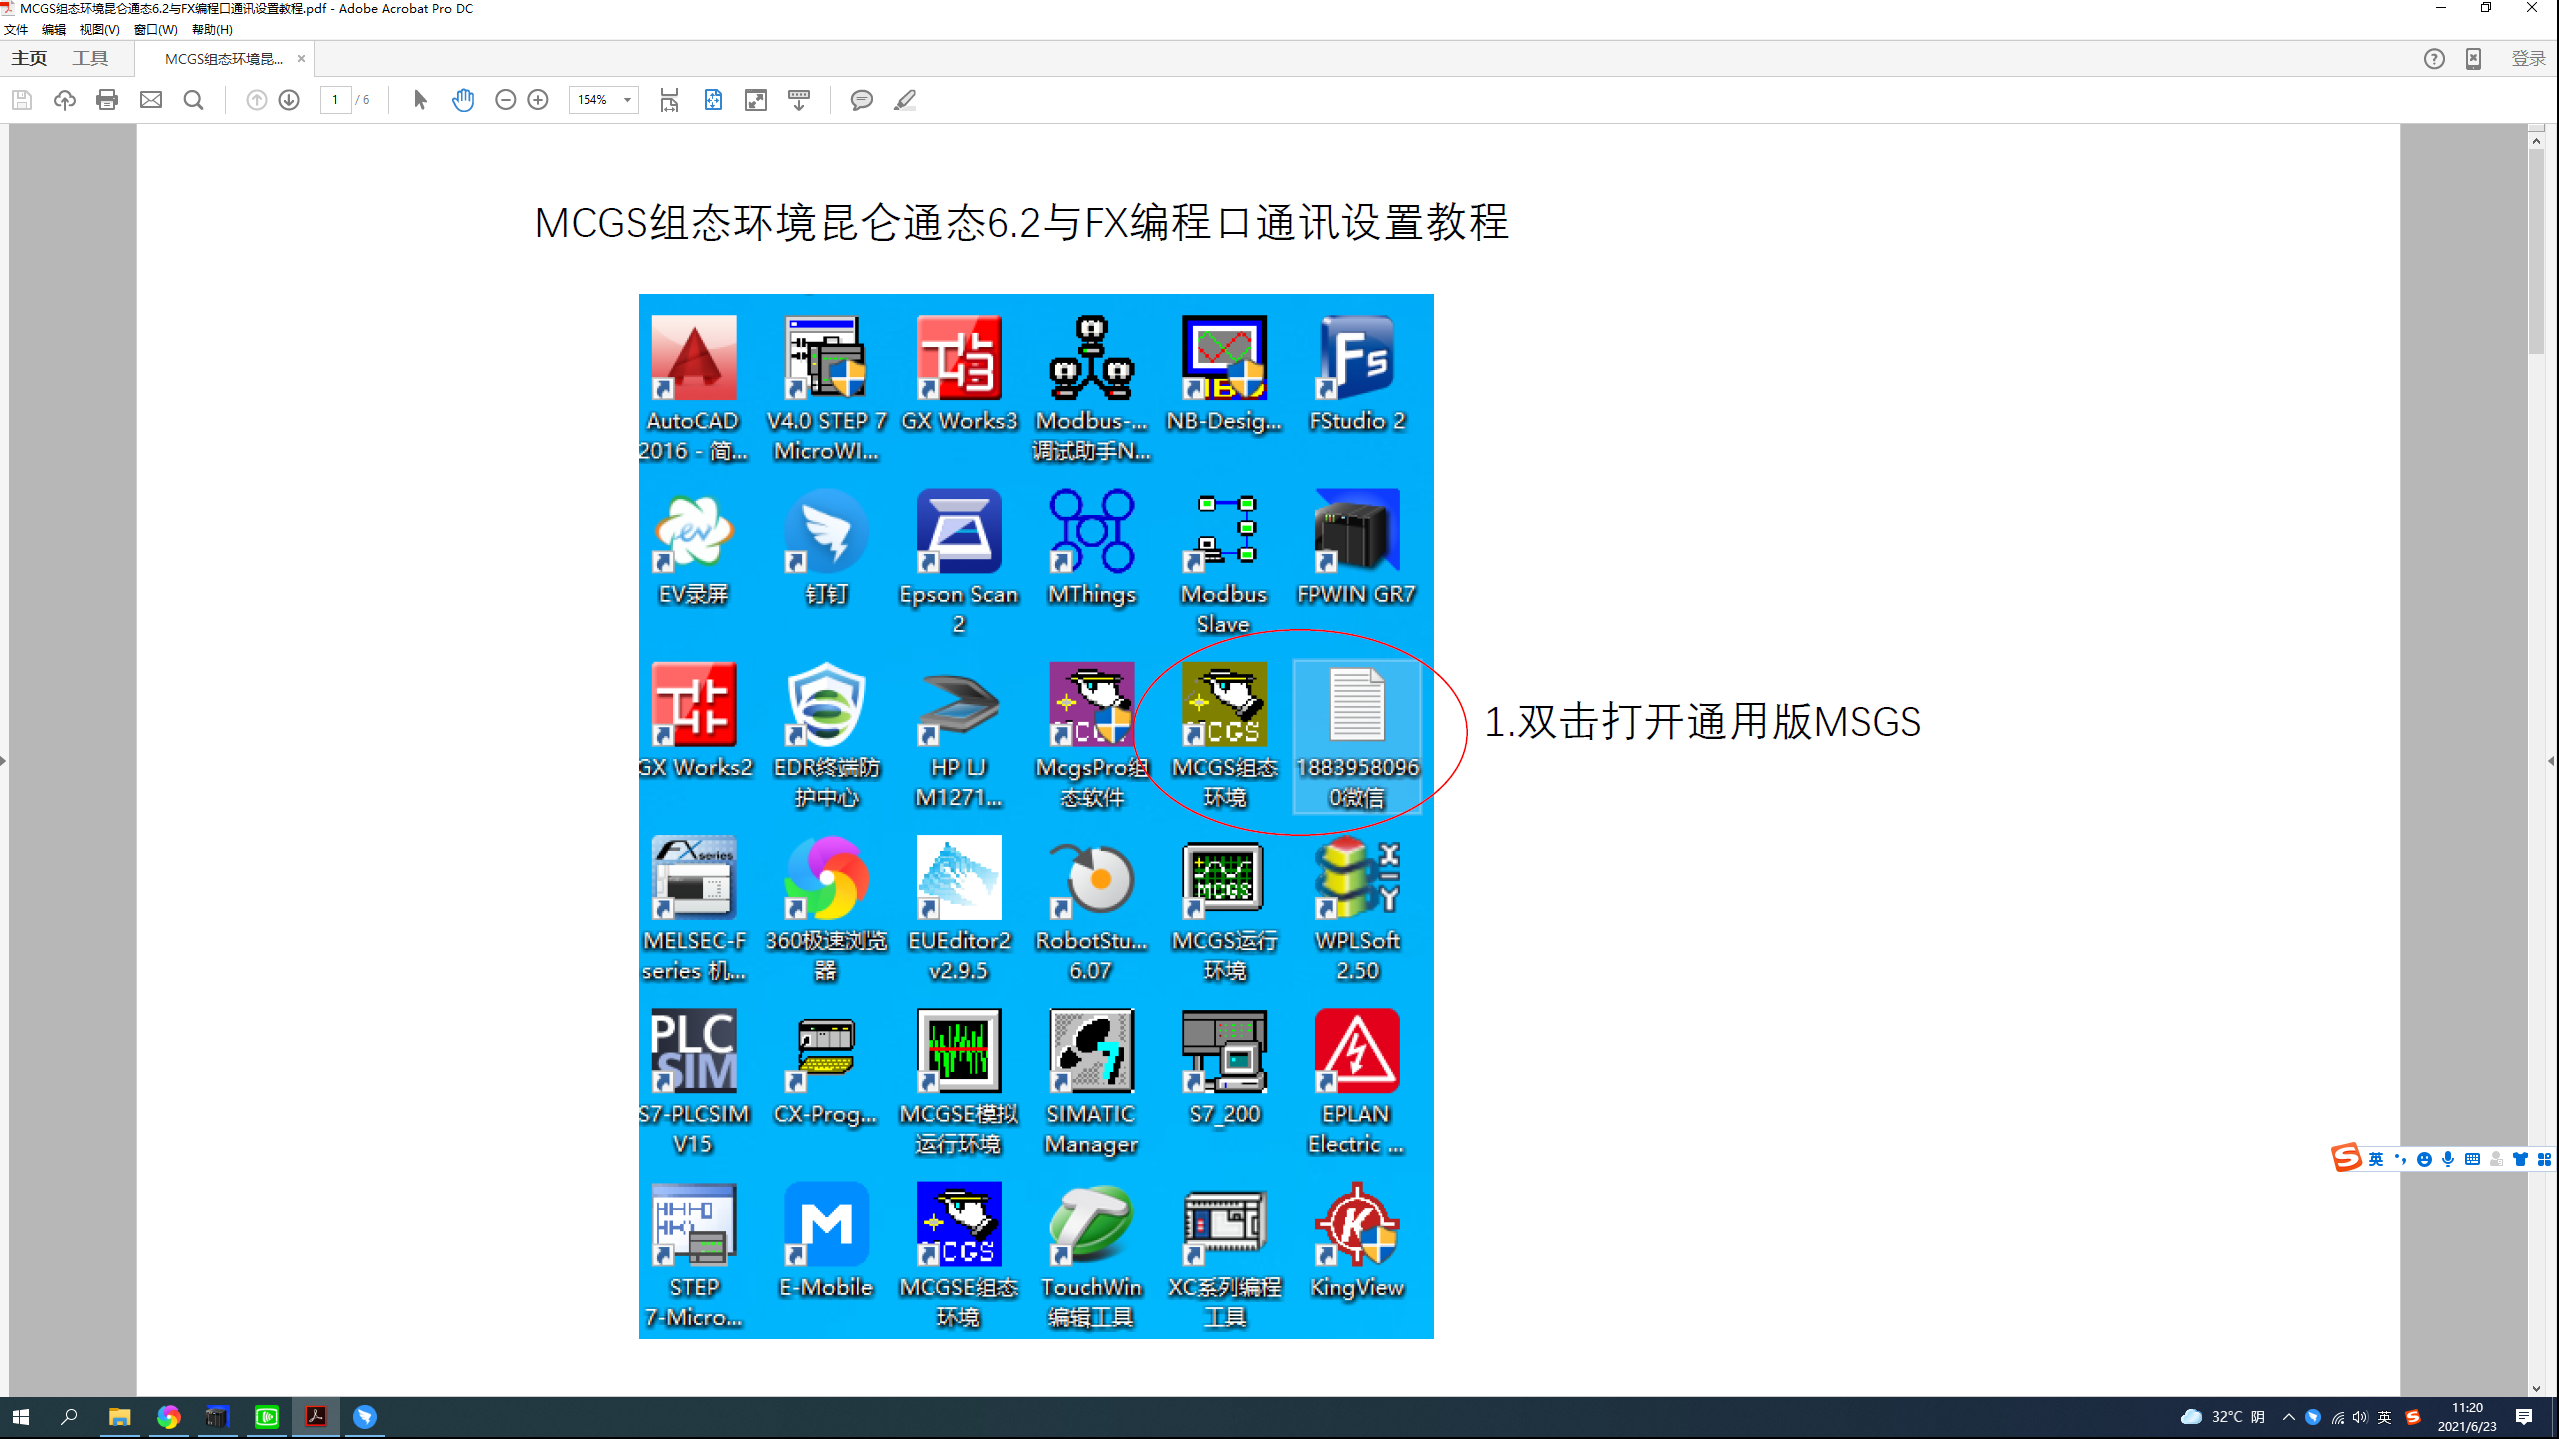Viewport: 2559px width, 1439px height.
Task: Go to next page arrow
Action: point(289,100)
